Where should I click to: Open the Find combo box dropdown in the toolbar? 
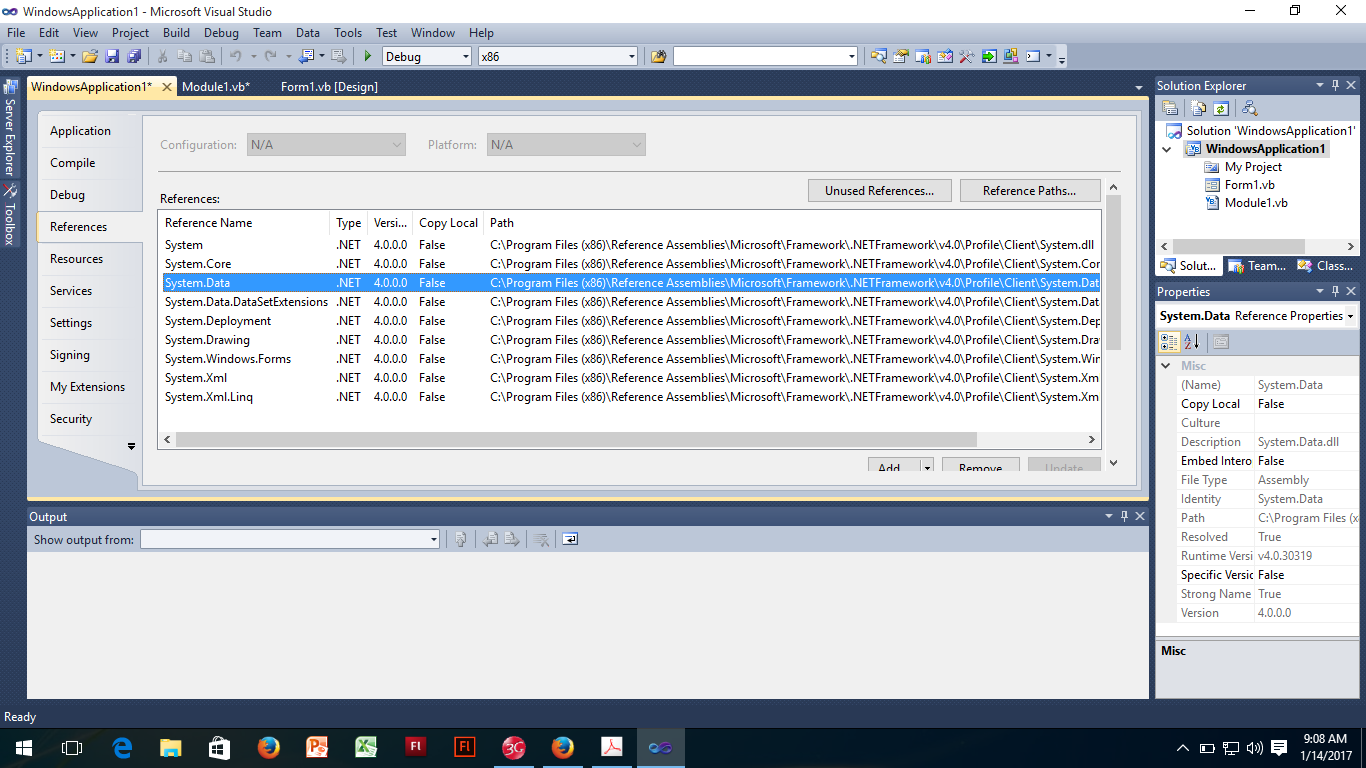click(852, 56)
